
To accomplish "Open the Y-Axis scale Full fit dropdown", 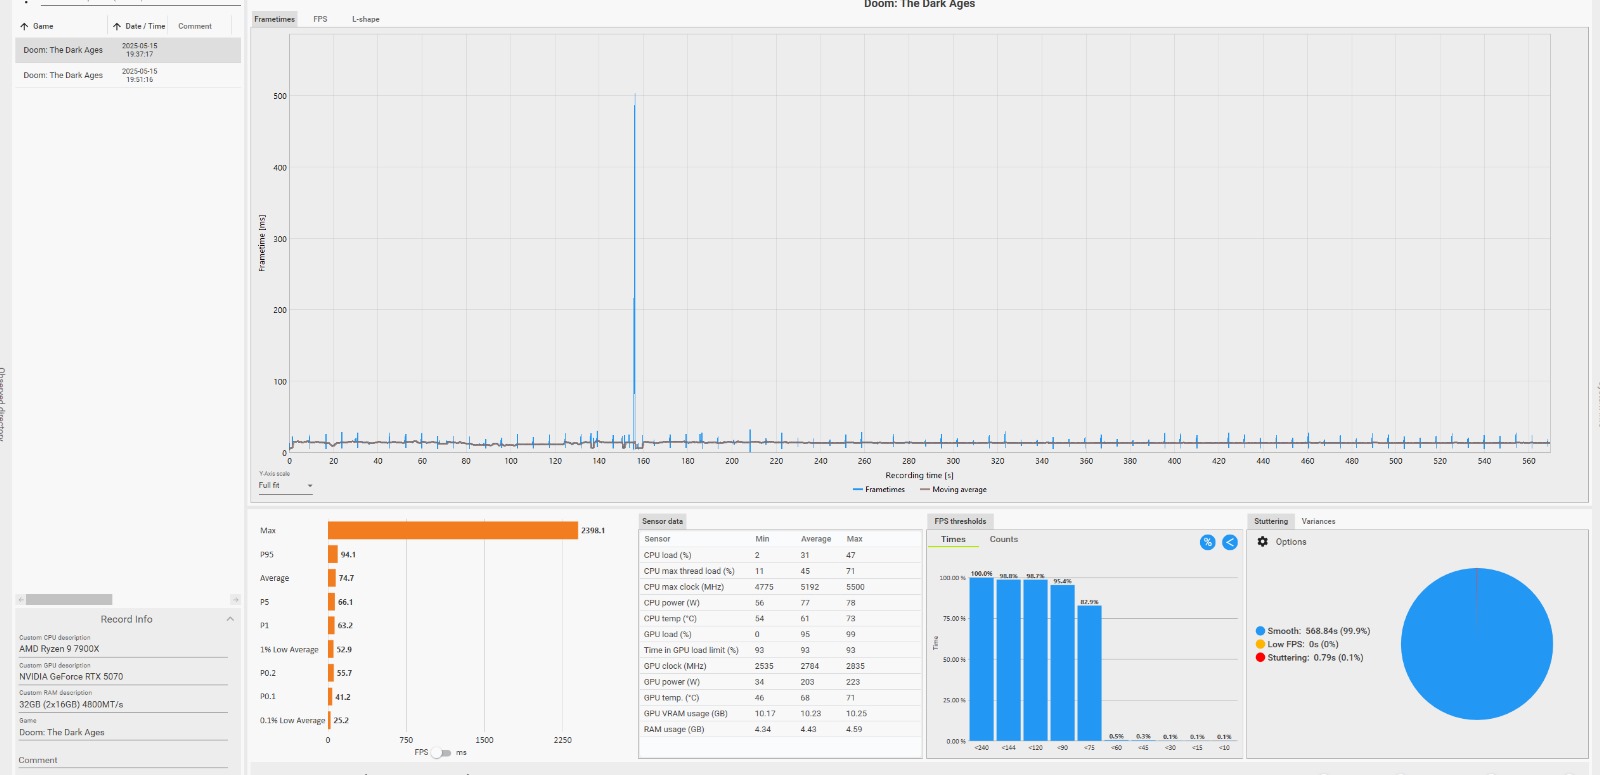I will (285, 486).
